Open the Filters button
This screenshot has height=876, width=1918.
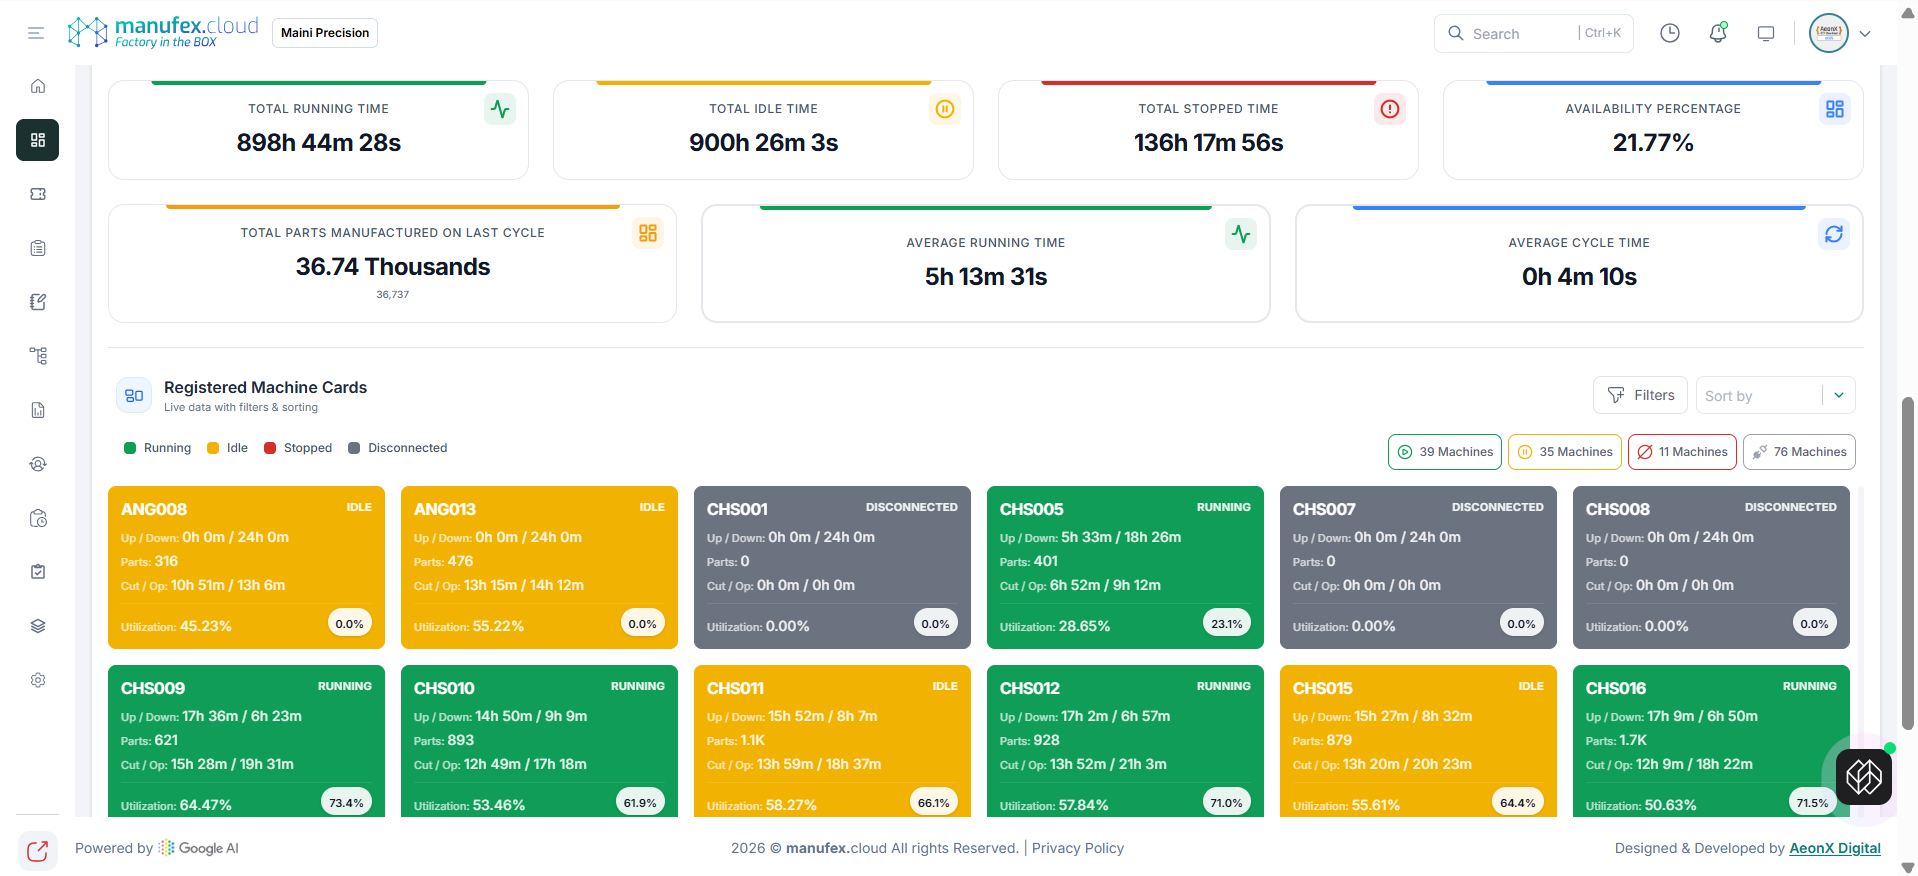1640,395
